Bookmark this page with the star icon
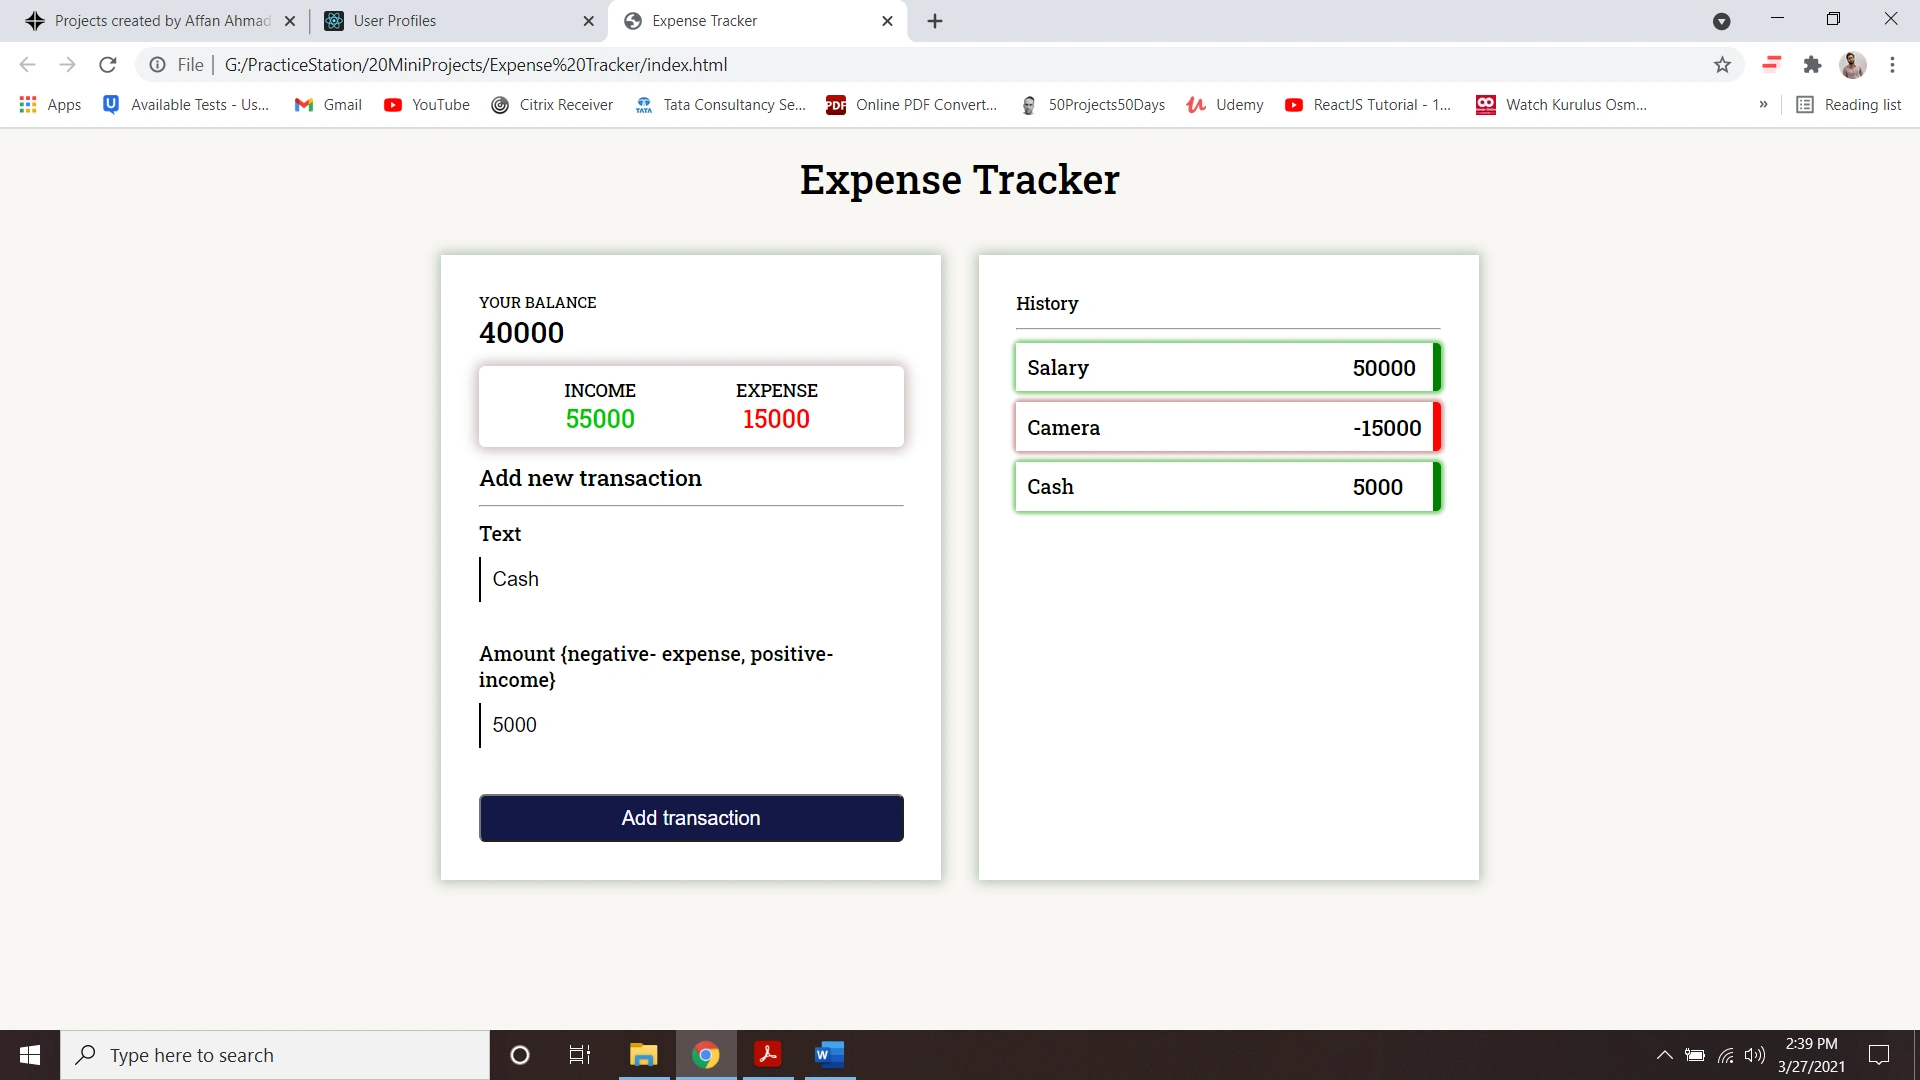Viewport: 1920px width, 1080px height. click(1722, 65)
